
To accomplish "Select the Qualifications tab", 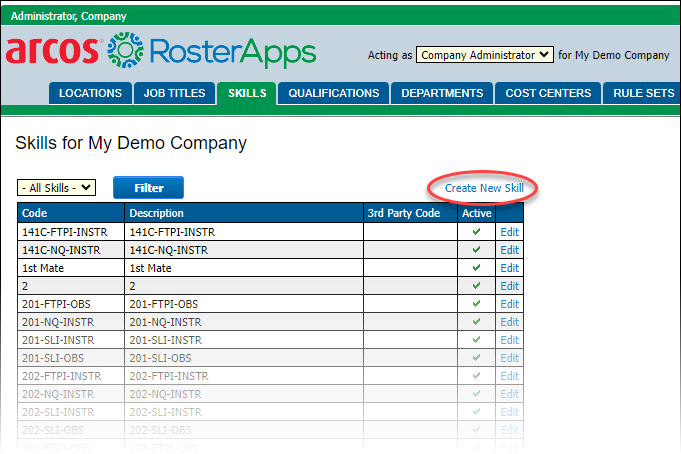I will point(334,93).
